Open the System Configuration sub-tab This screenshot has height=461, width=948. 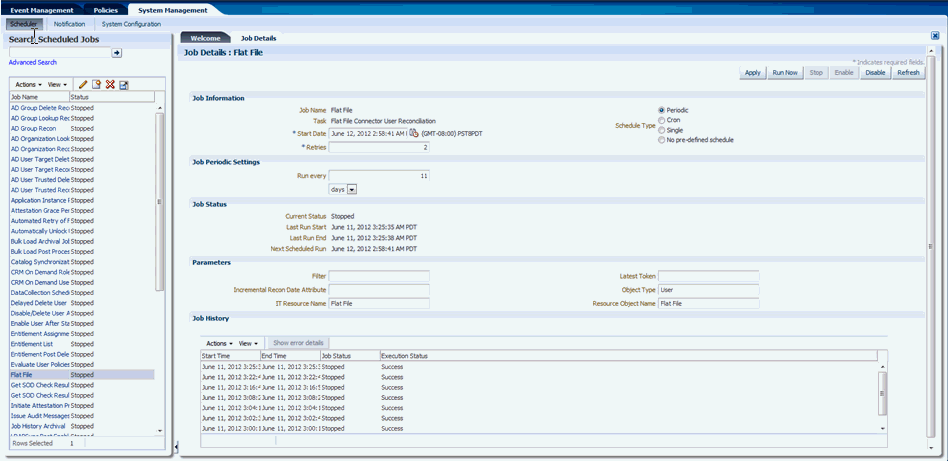click(131, 24)
